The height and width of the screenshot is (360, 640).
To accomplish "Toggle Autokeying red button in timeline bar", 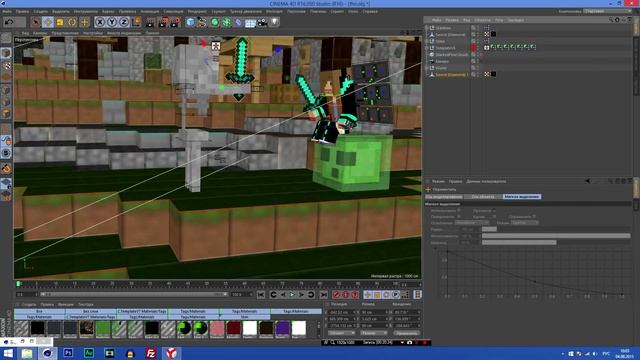I will [346, 295].
